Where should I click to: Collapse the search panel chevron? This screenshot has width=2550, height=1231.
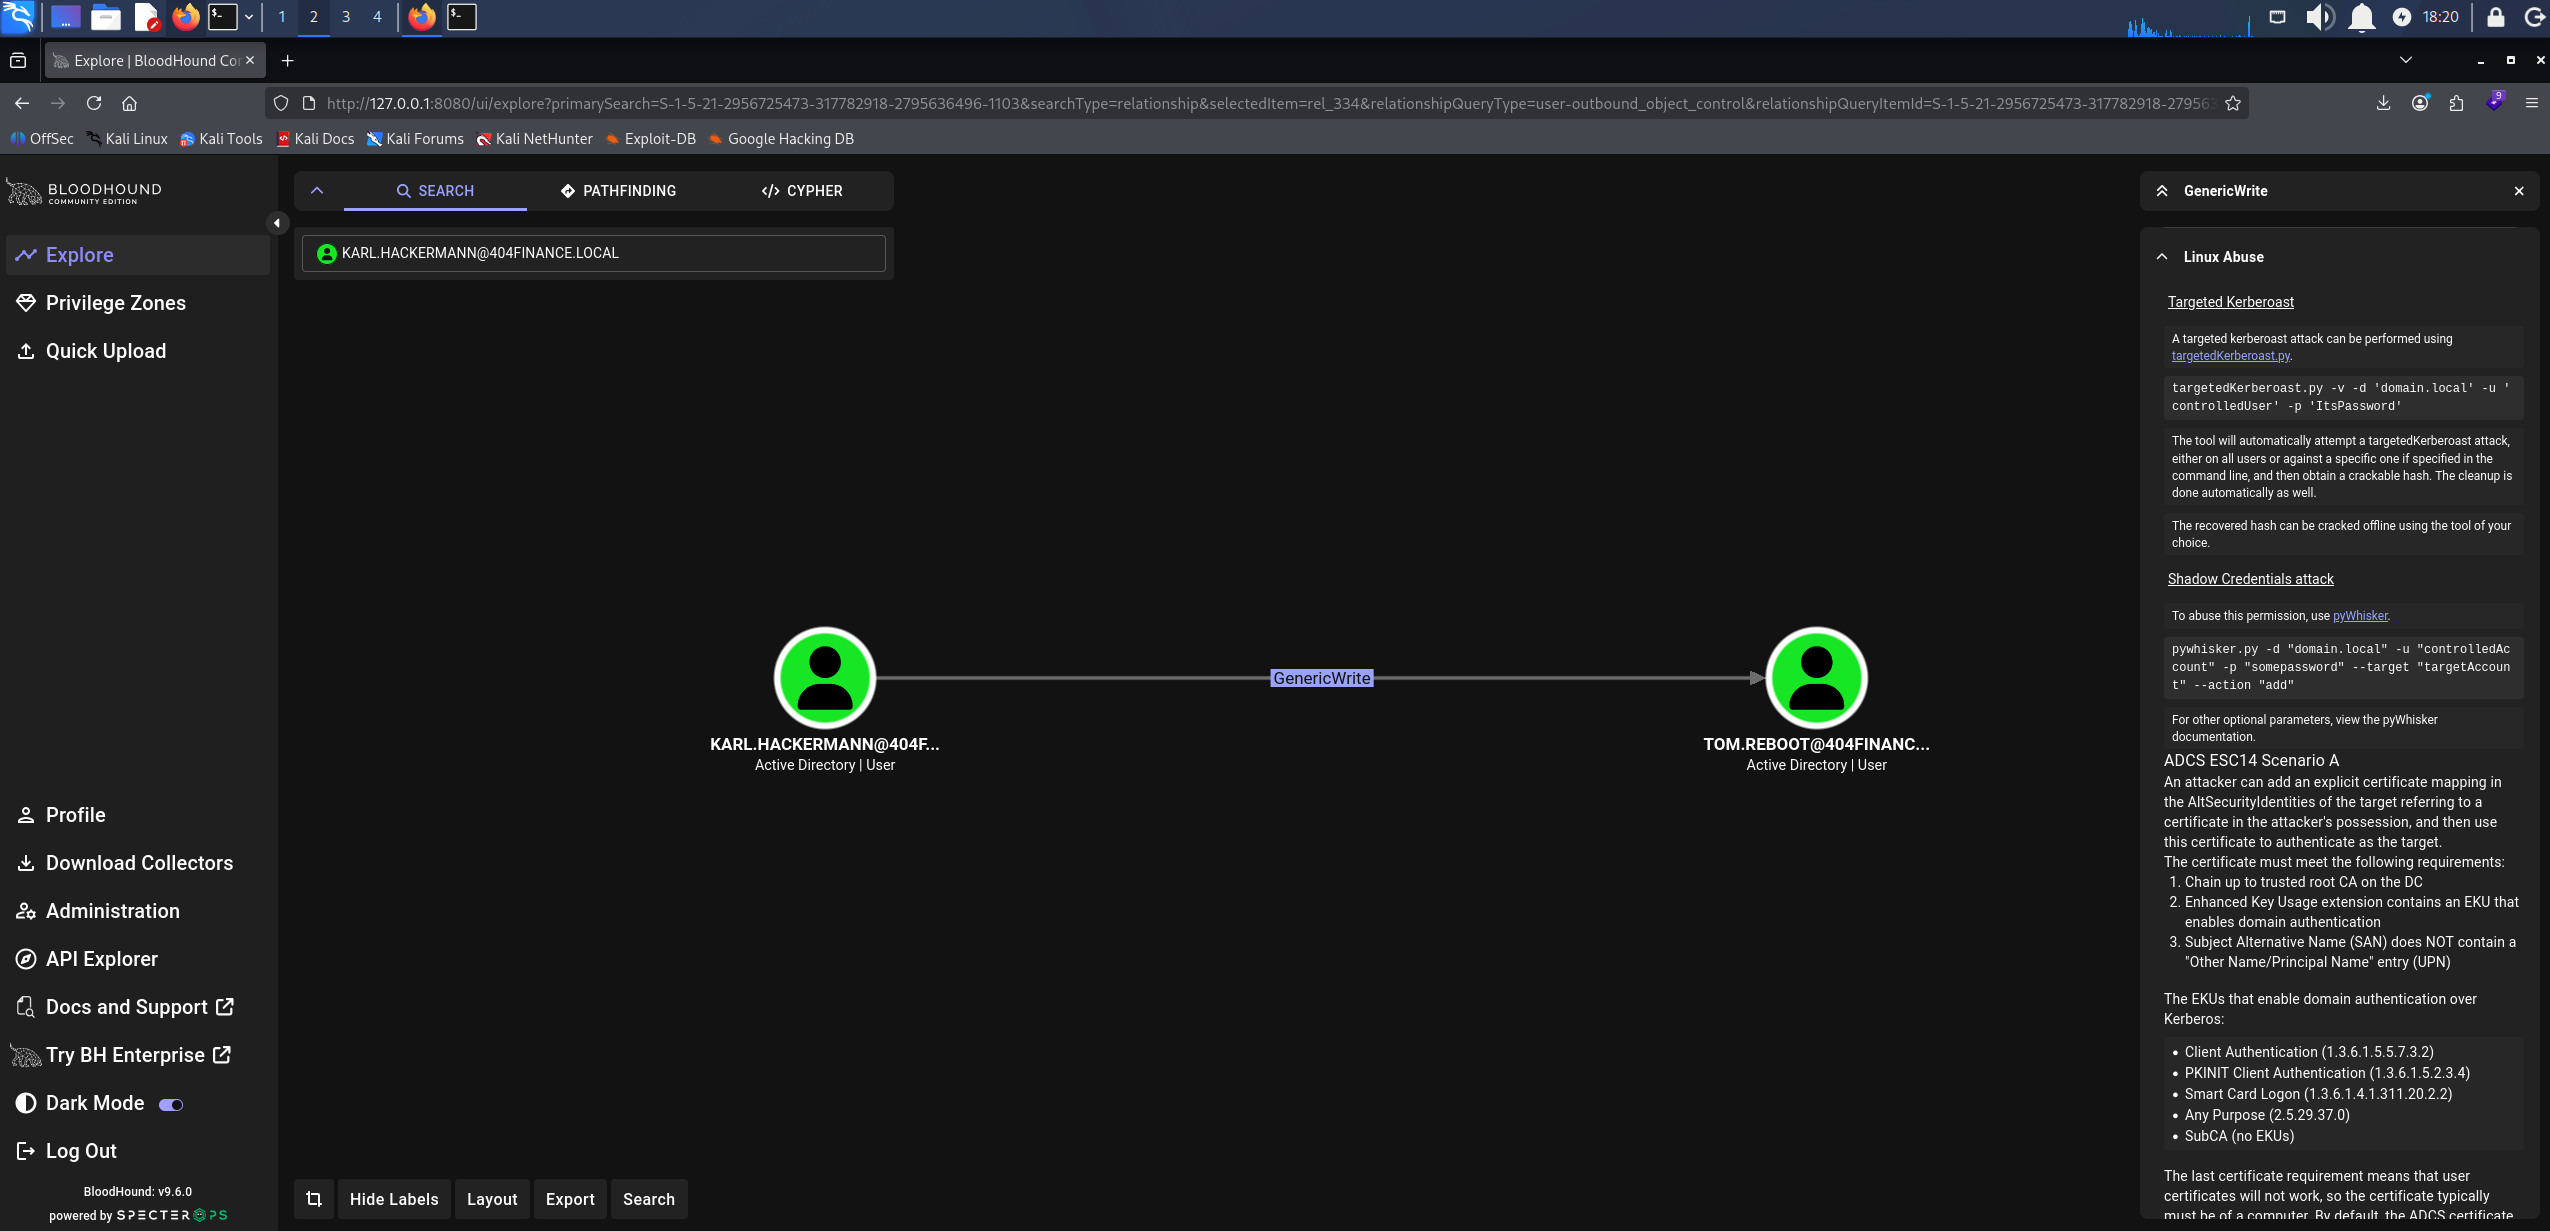pyautogui.click(x=317, y=190)
